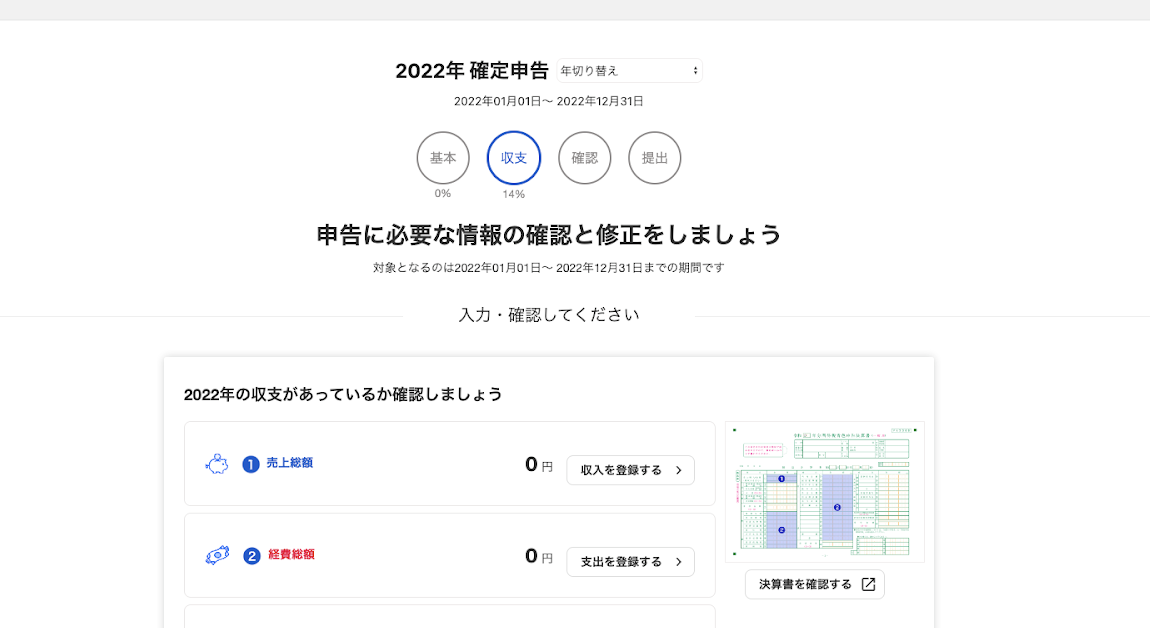Click the 収入を登録する button

pyautogui.click(x=631, y=470)
